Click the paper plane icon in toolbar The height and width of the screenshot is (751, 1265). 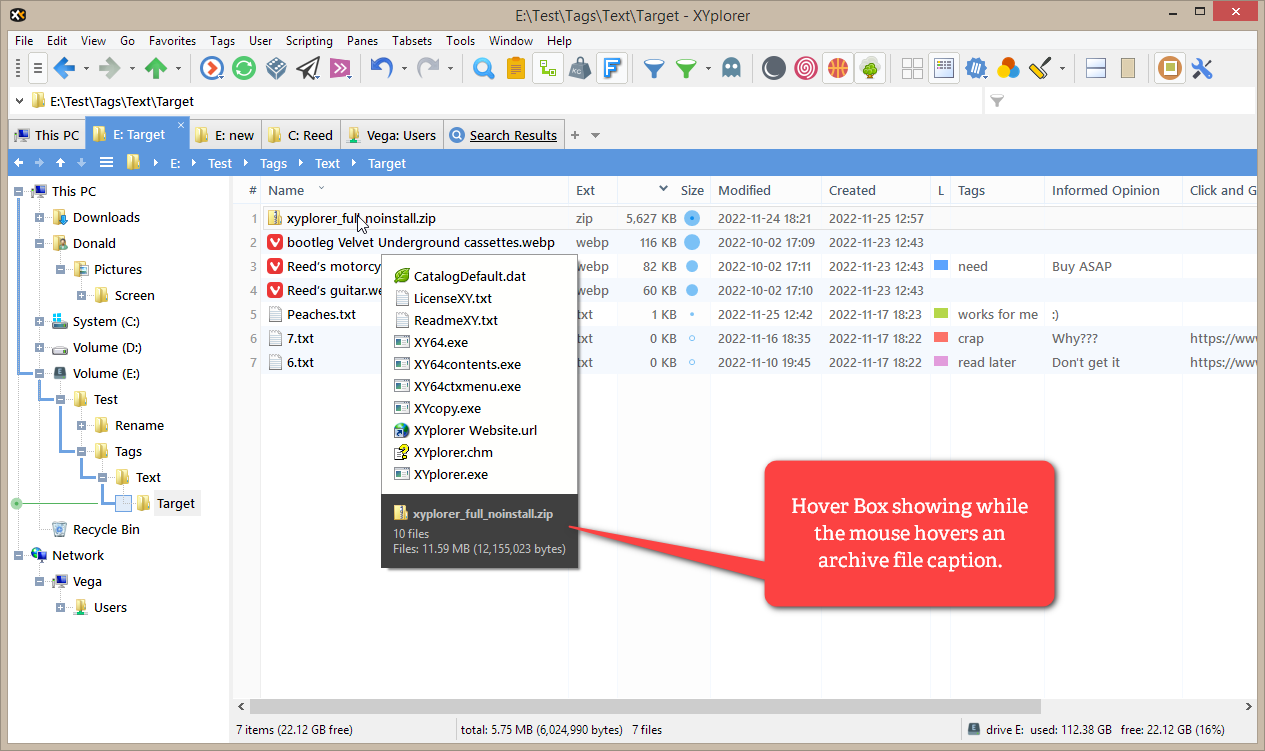308,68
